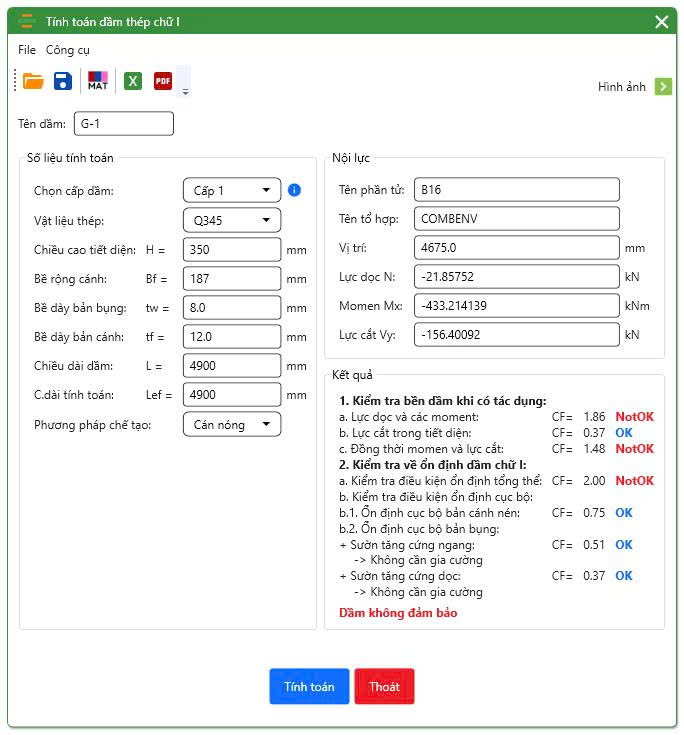Select the Tên tổ hợp COMBENV field
Viewport: 684px width, 735px height.
click(516, 218)
